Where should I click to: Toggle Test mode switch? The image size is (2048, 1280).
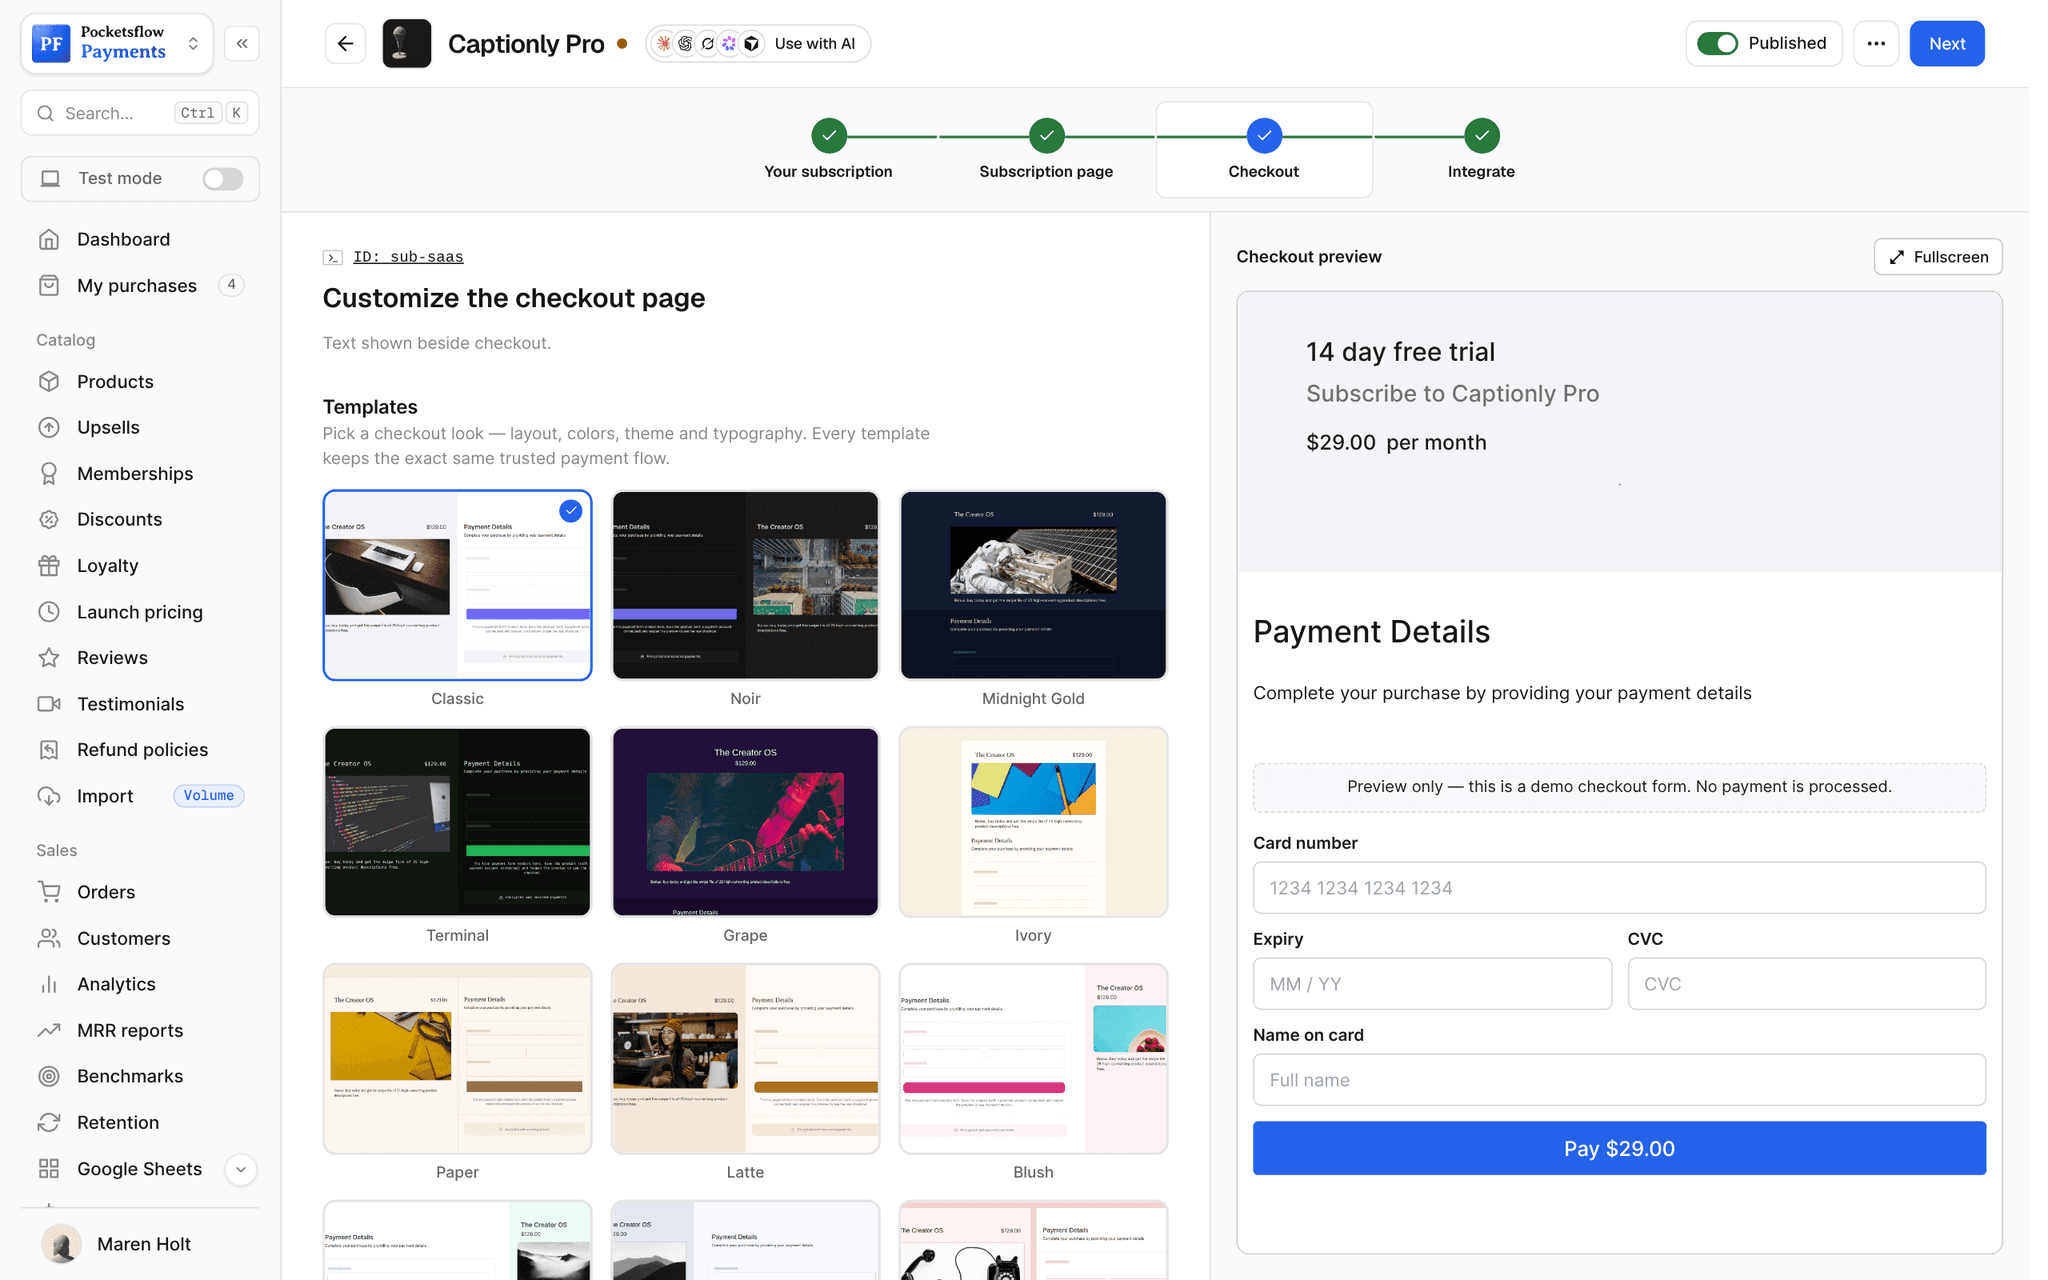222,178
